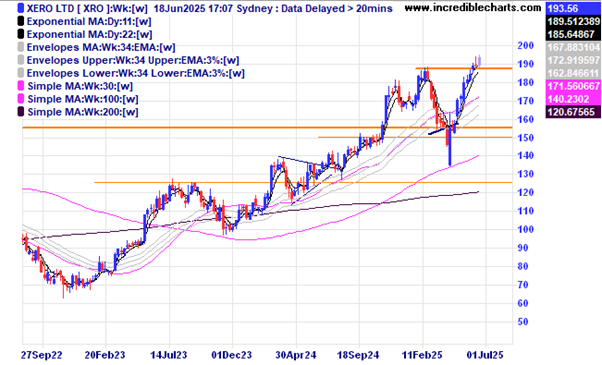Select the Envelopes MA:Wk:34:EMA:[w] legend label

point(101,48)
